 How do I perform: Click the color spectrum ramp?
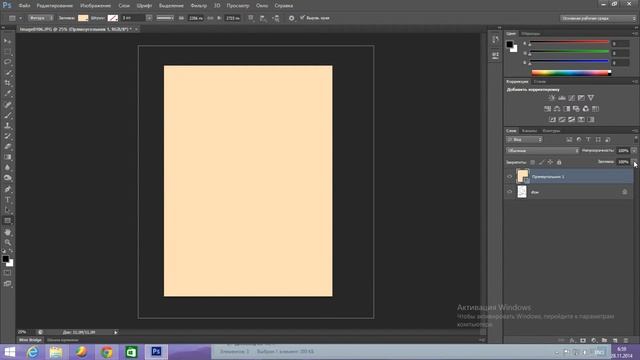571,73
